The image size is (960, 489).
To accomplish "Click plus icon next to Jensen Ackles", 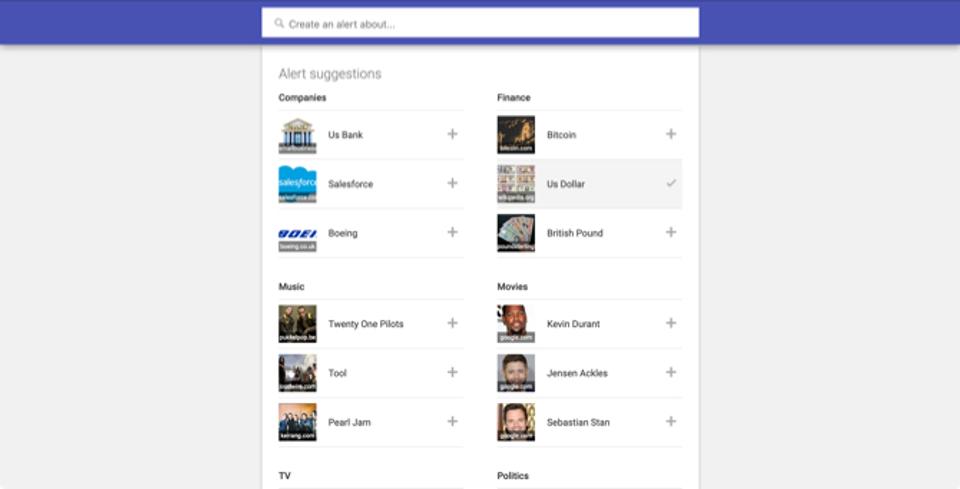I will point(671,372).
